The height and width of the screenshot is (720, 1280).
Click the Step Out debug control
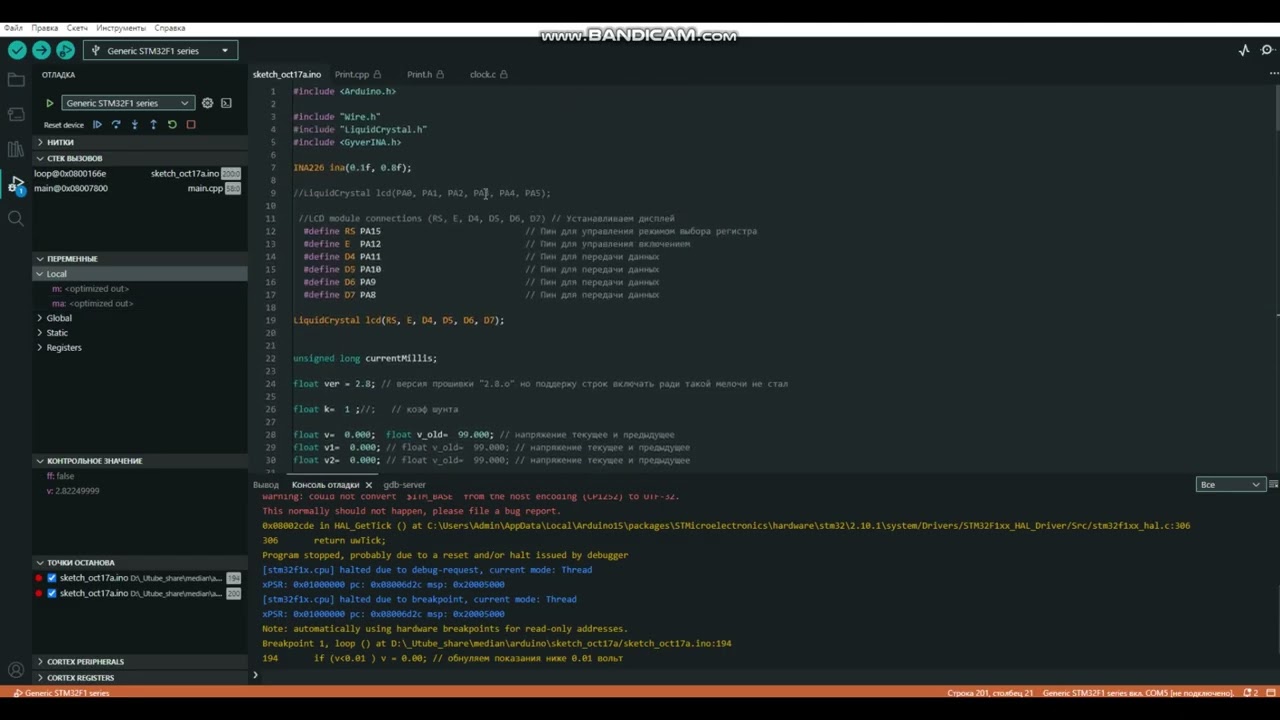pos(153,125)
